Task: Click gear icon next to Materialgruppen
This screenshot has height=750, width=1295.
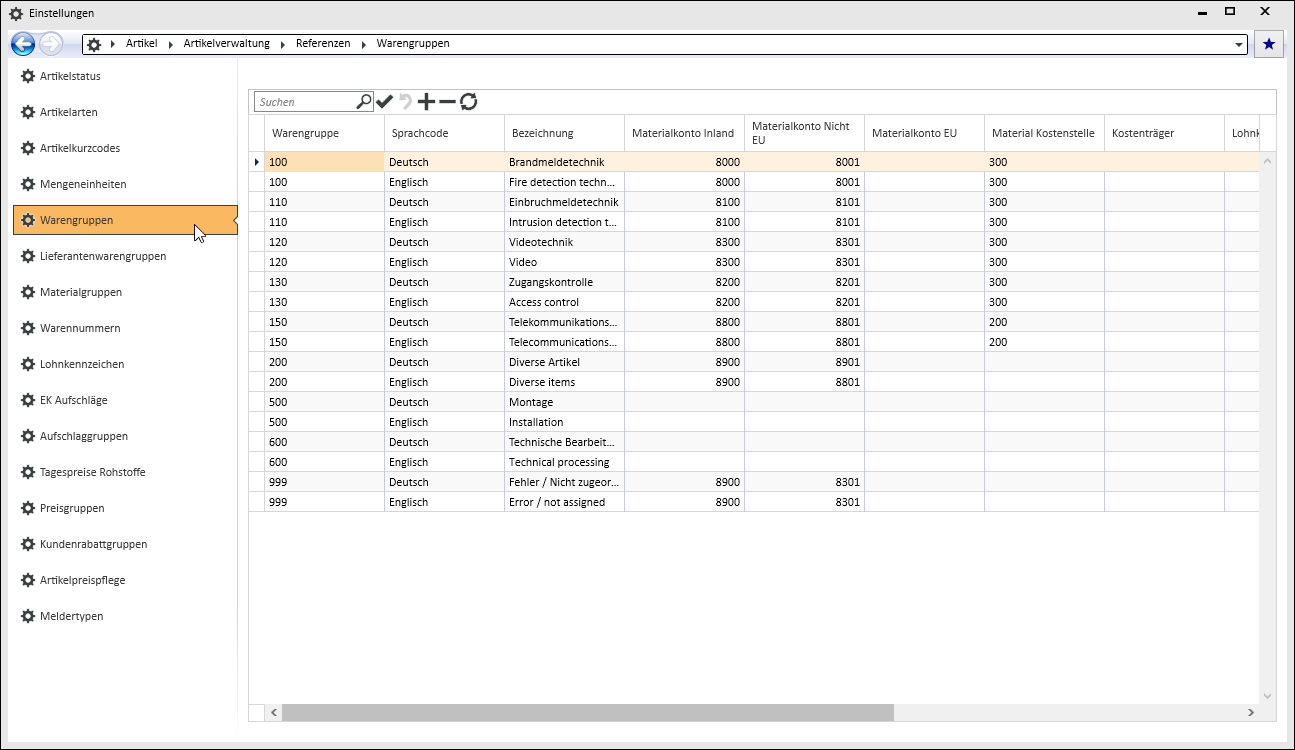Action: pos(28,292)
